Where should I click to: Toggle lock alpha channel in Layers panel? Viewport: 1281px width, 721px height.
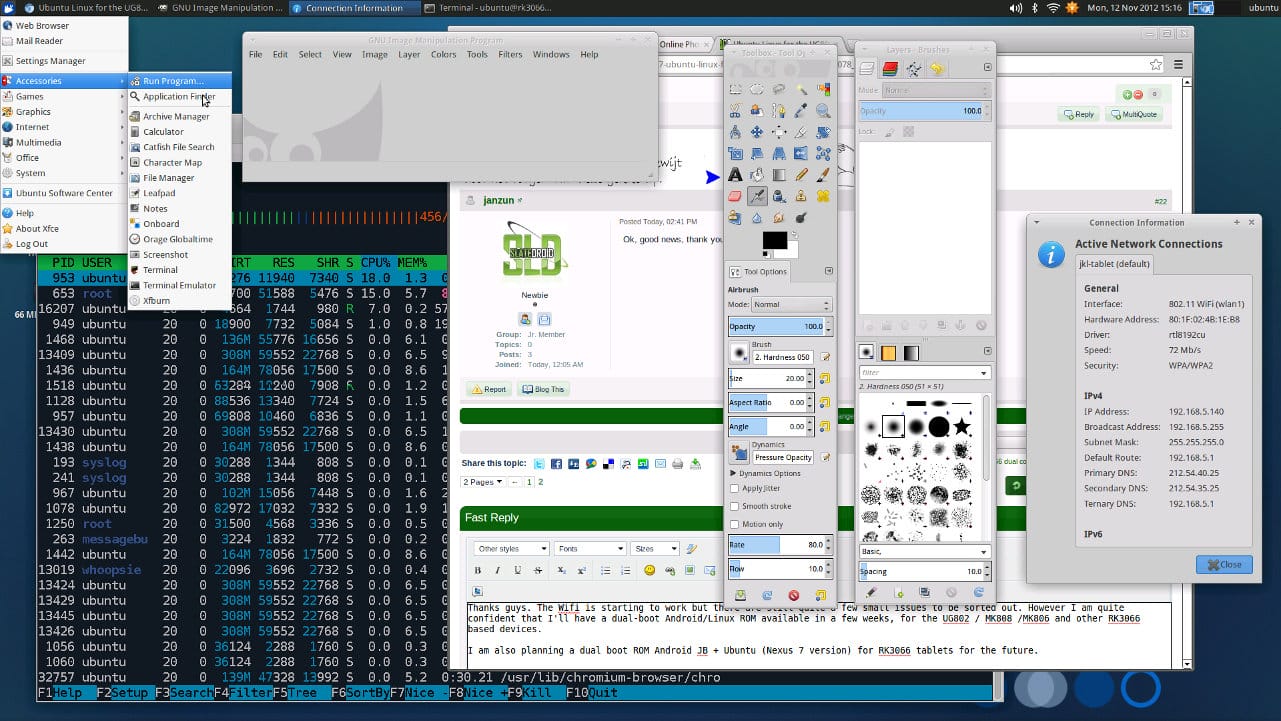[908, 131]
